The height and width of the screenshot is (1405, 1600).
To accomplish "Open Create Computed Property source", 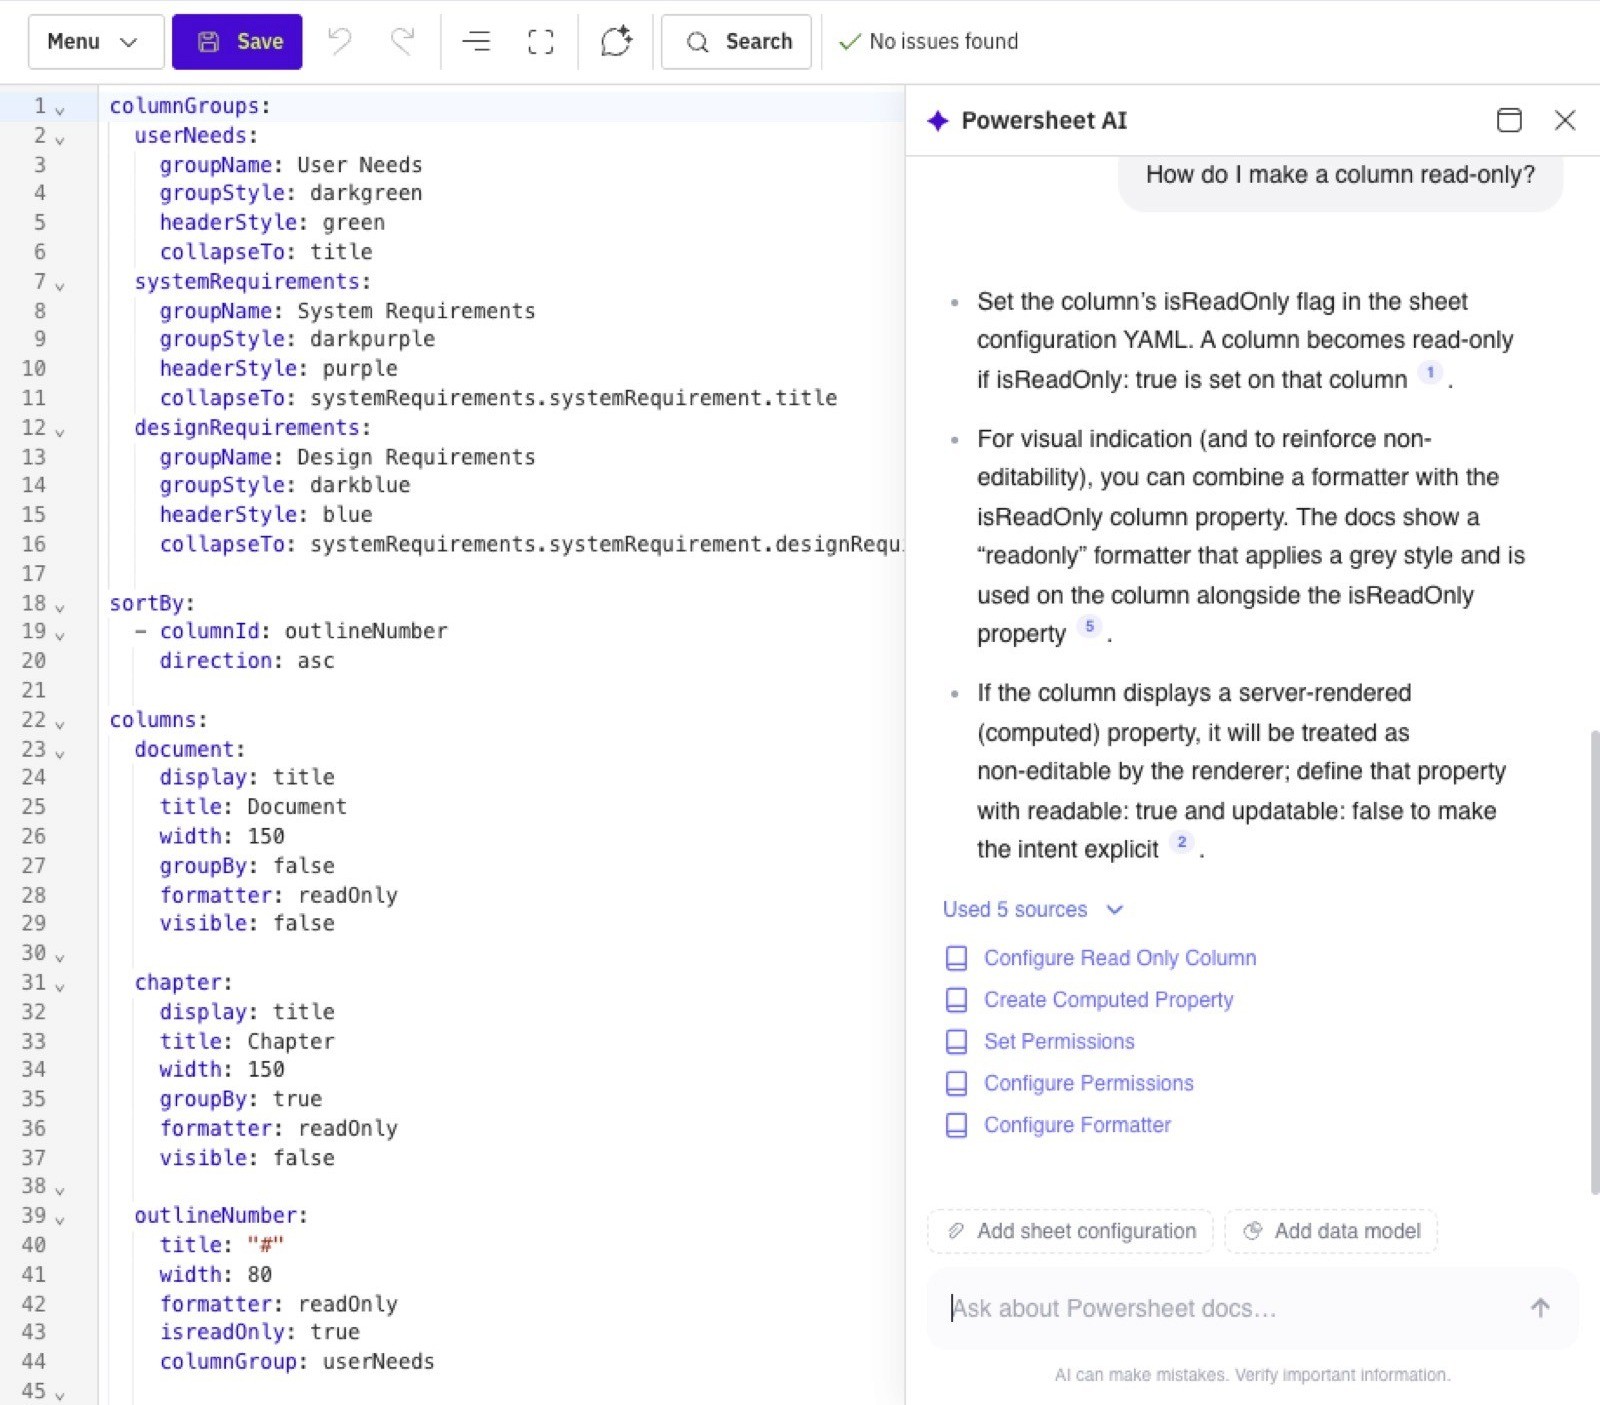I will 1108,1000.
